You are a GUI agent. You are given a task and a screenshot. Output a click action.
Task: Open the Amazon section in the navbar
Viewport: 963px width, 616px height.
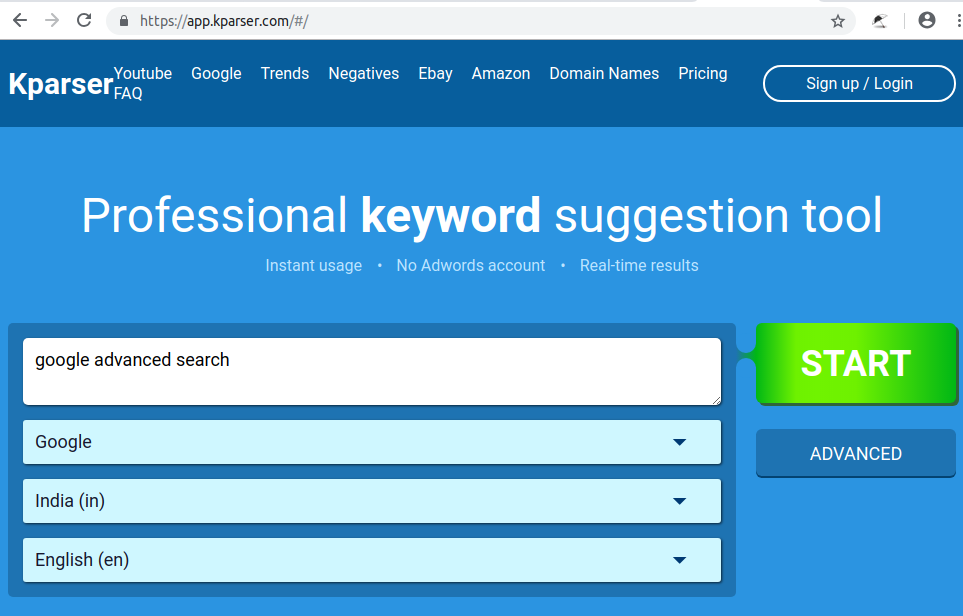tap(500, 73)
